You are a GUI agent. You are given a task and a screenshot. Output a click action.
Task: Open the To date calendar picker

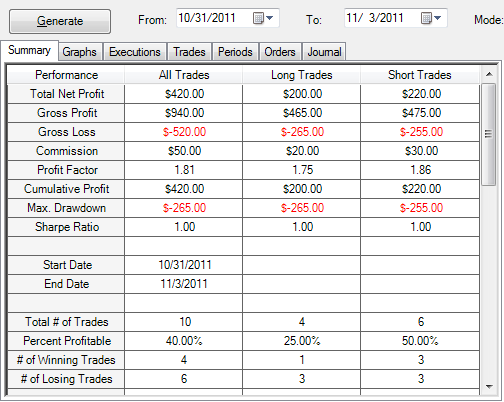tap(431, 18)
